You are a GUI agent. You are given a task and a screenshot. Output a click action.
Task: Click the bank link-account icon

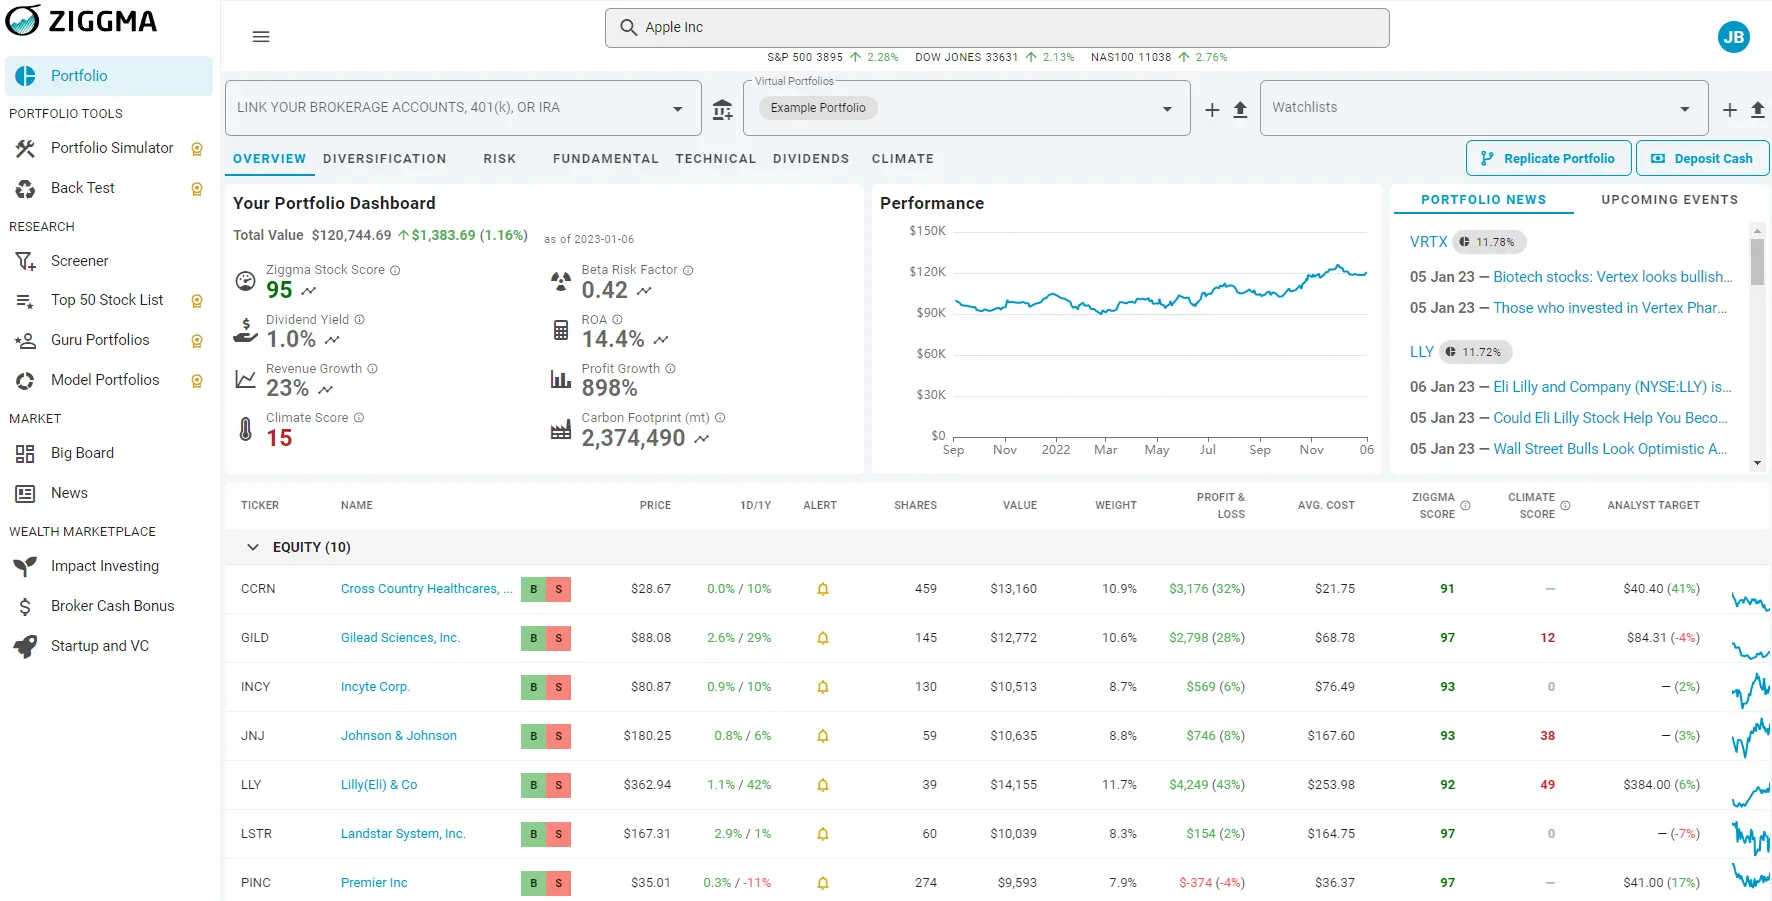point(722,110)
